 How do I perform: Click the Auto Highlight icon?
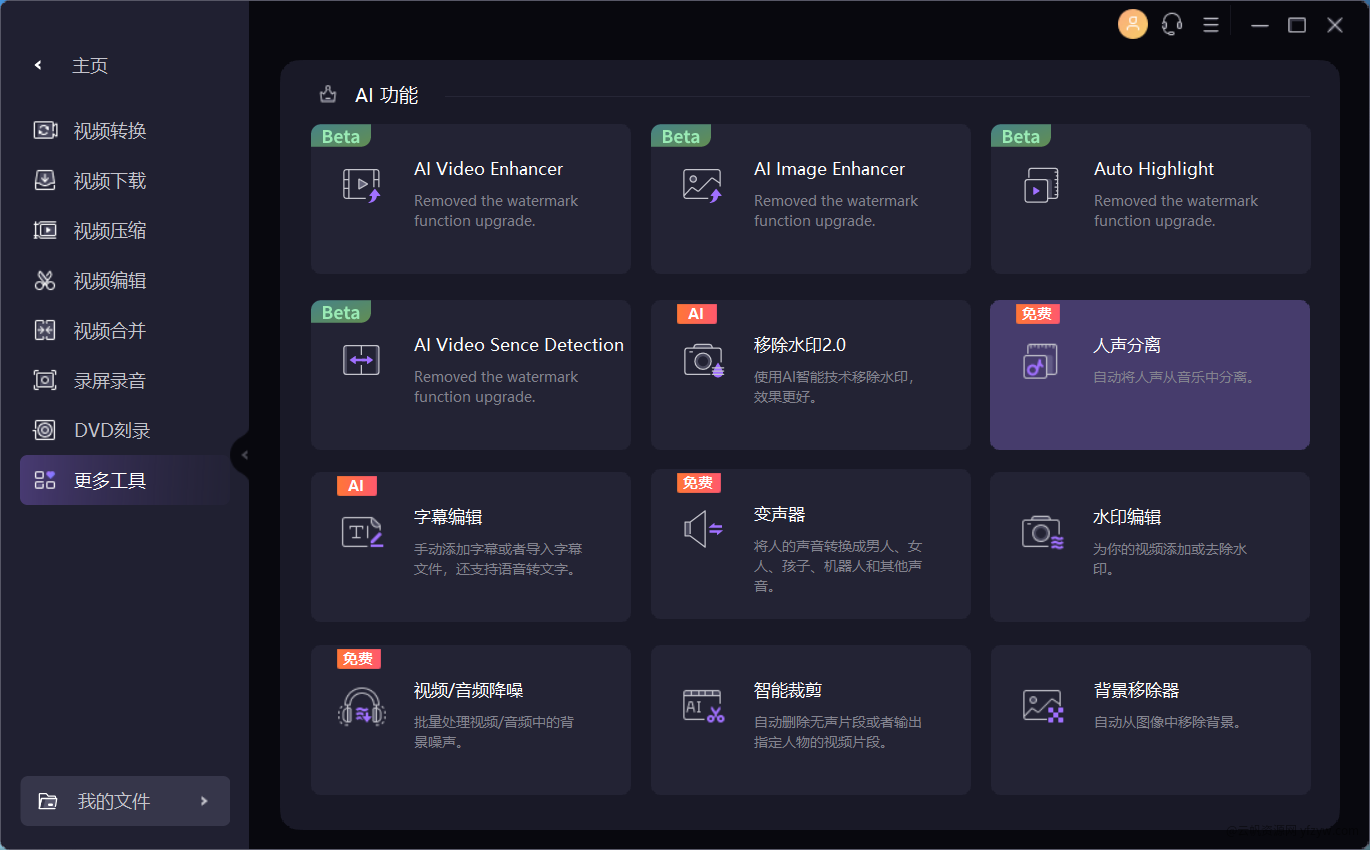click(1041, 185)
